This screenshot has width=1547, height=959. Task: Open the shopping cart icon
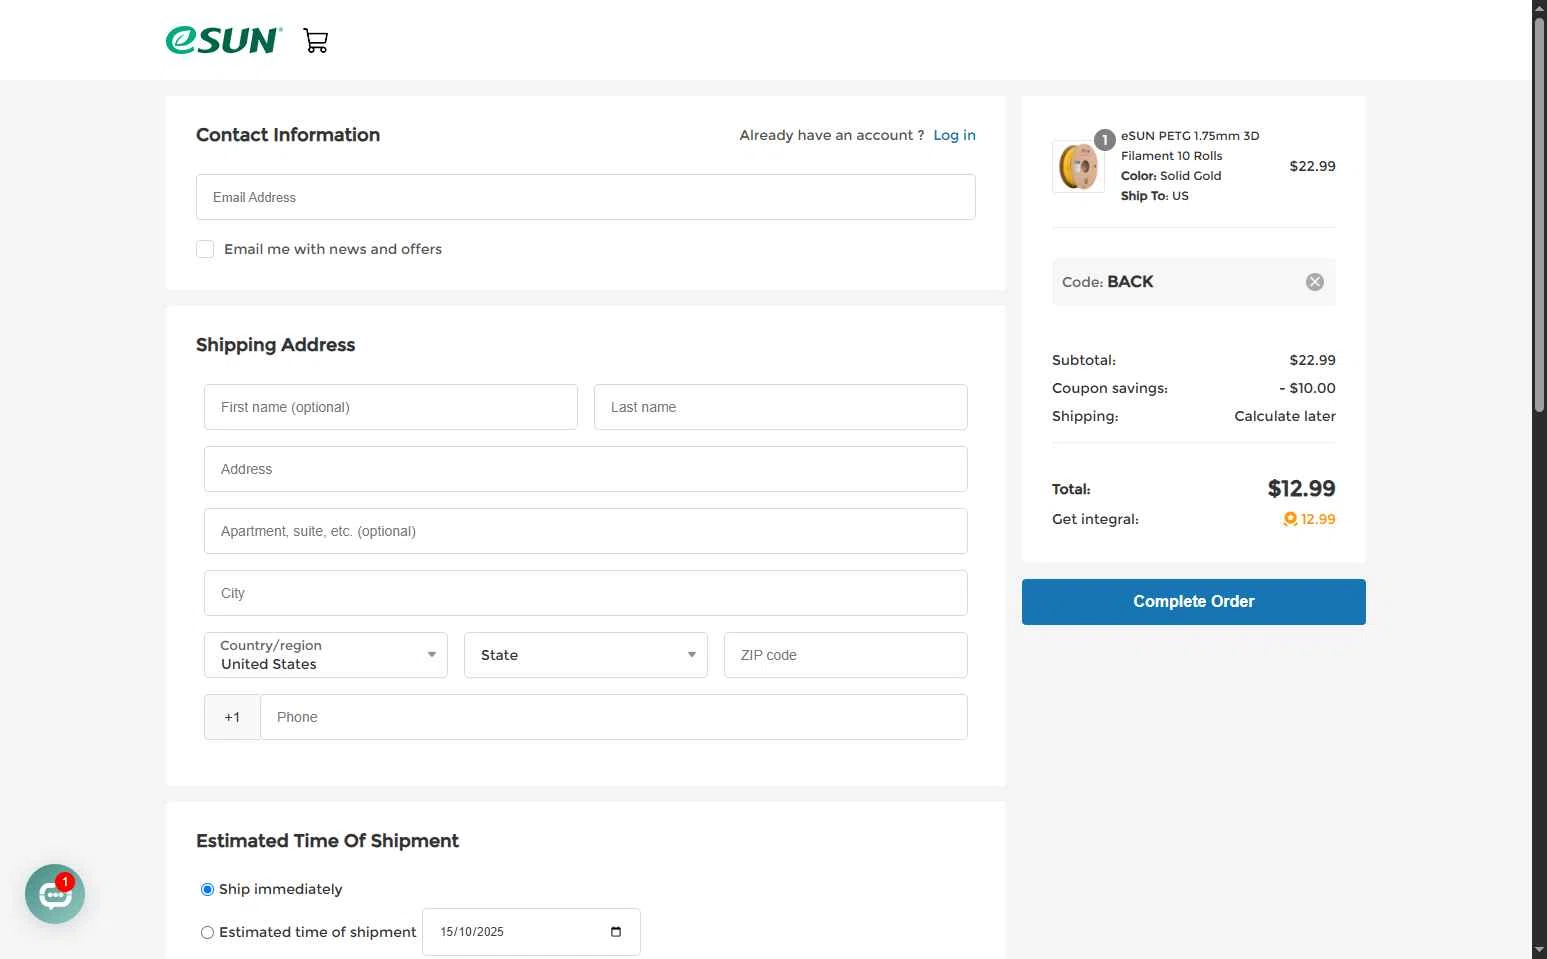pyautogui.click(x=316, y=41)
